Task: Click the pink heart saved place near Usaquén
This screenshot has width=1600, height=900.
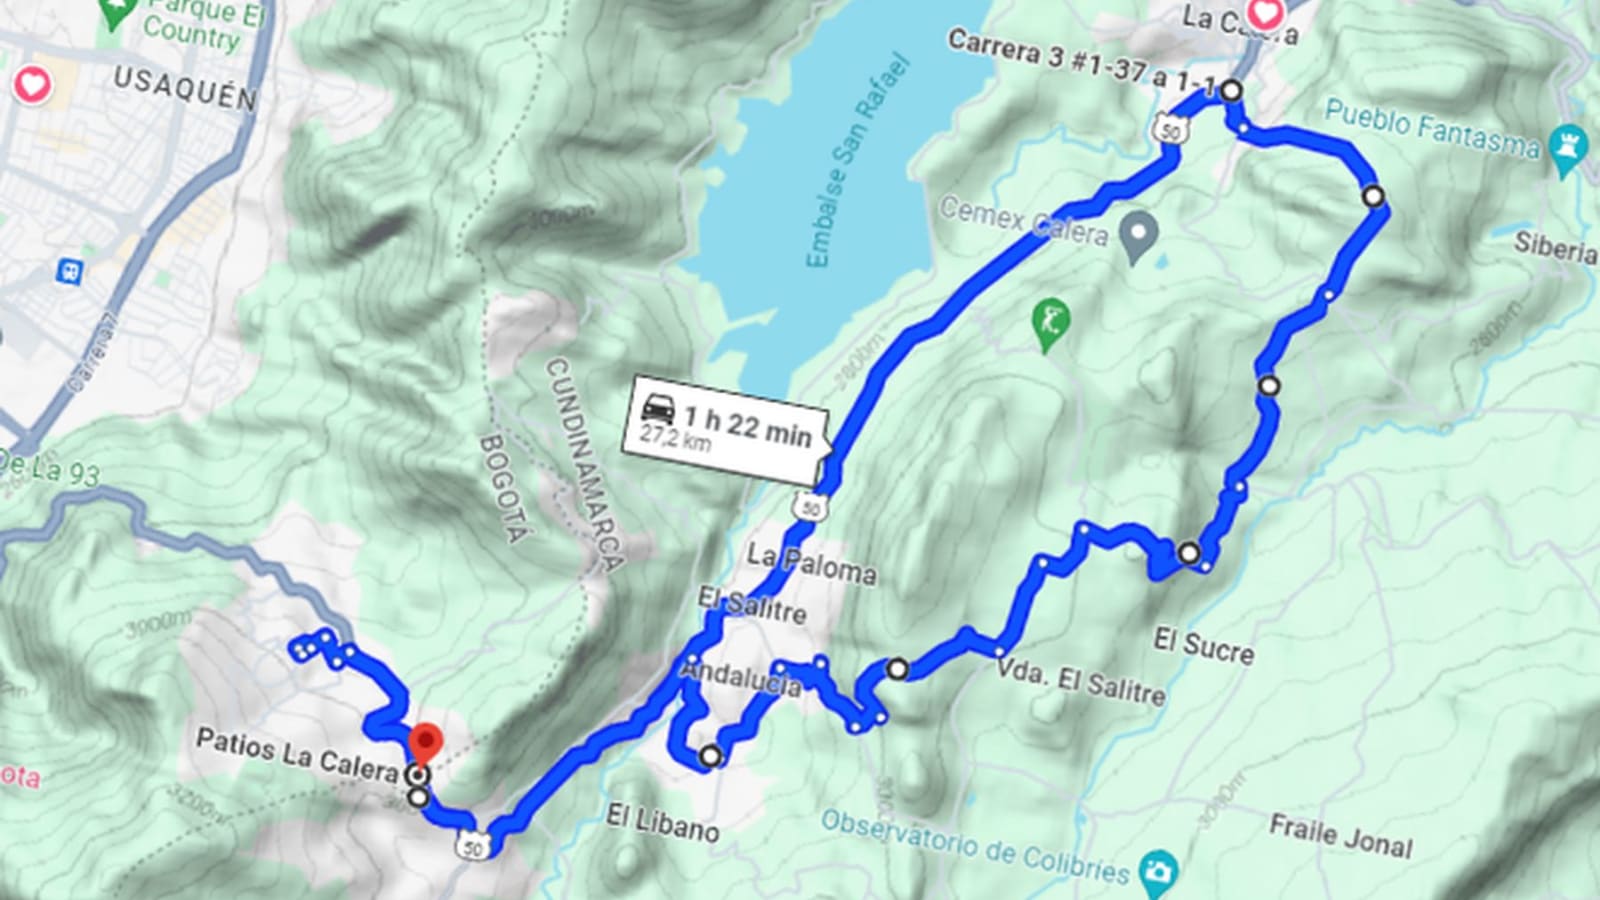Action: point(32,84)
